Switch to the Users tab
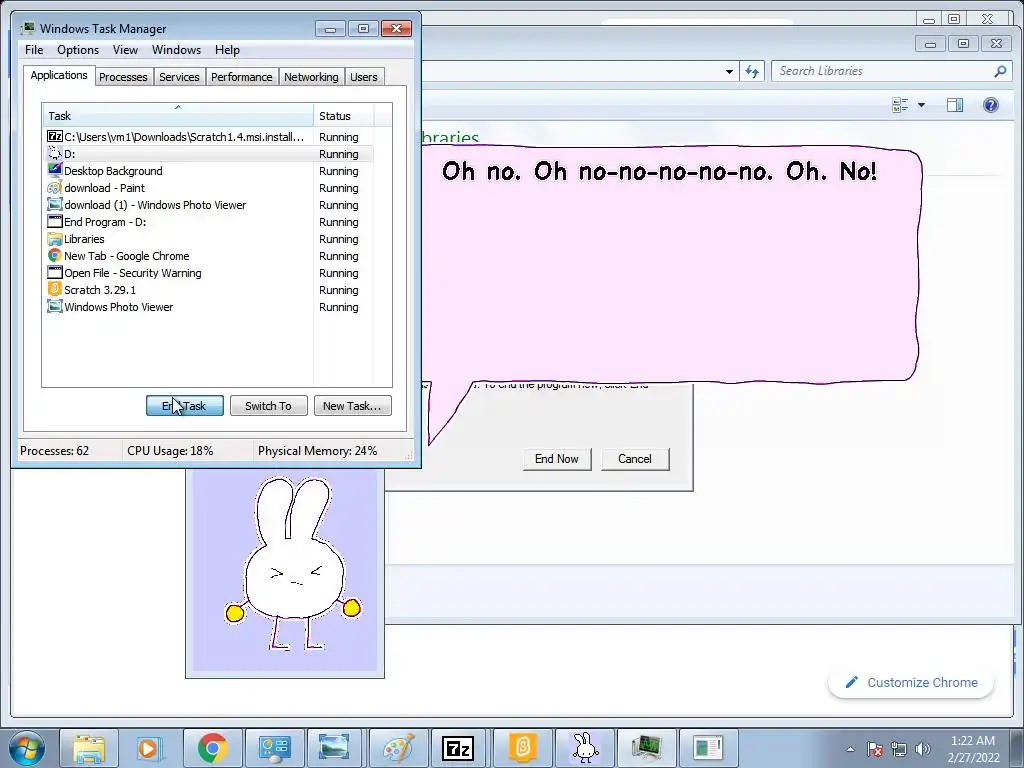The width and height of the screenshot is (1024, 768). pyautogui.click(x=363, y=77)
